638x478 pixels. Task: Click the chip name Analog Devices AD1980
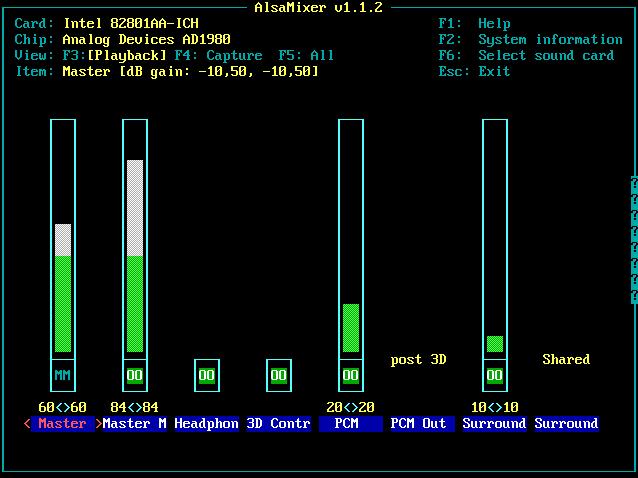click(146, 39)
